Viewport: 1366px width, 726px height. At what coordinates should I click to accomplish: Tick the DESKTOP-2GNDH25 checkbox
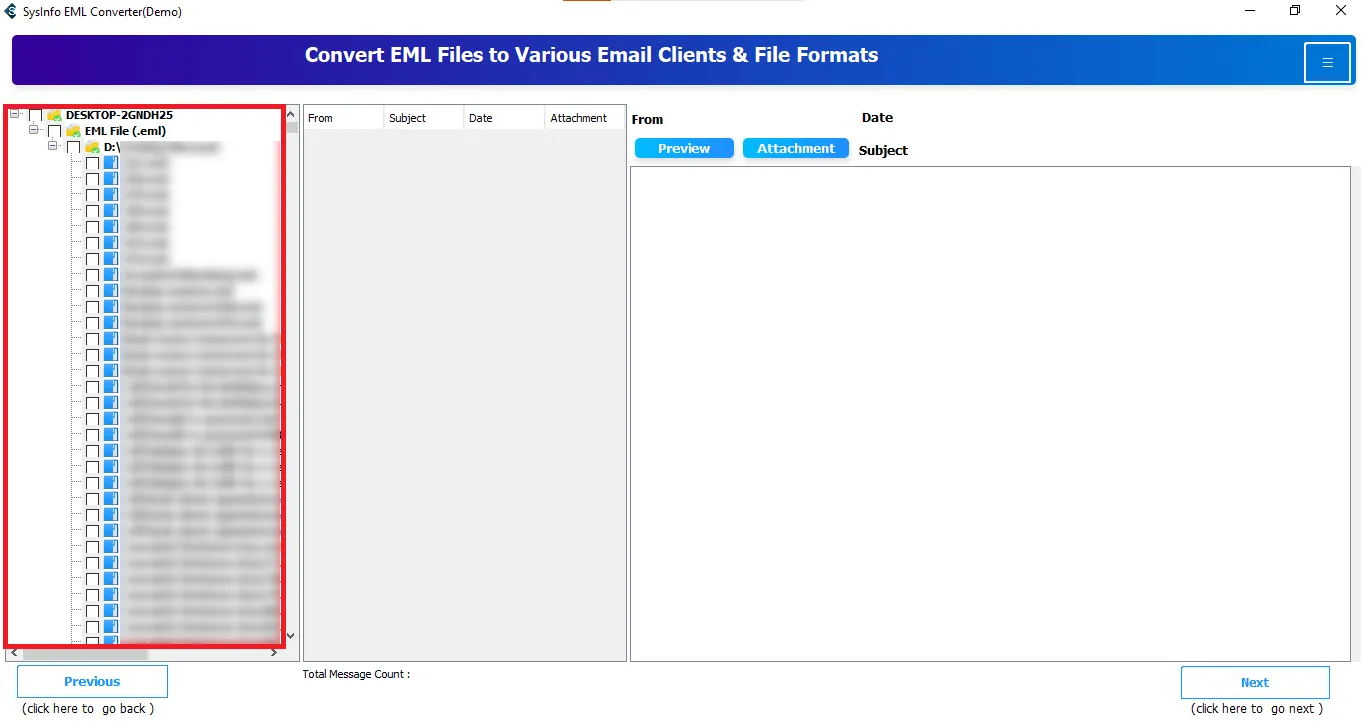[36, 115]
